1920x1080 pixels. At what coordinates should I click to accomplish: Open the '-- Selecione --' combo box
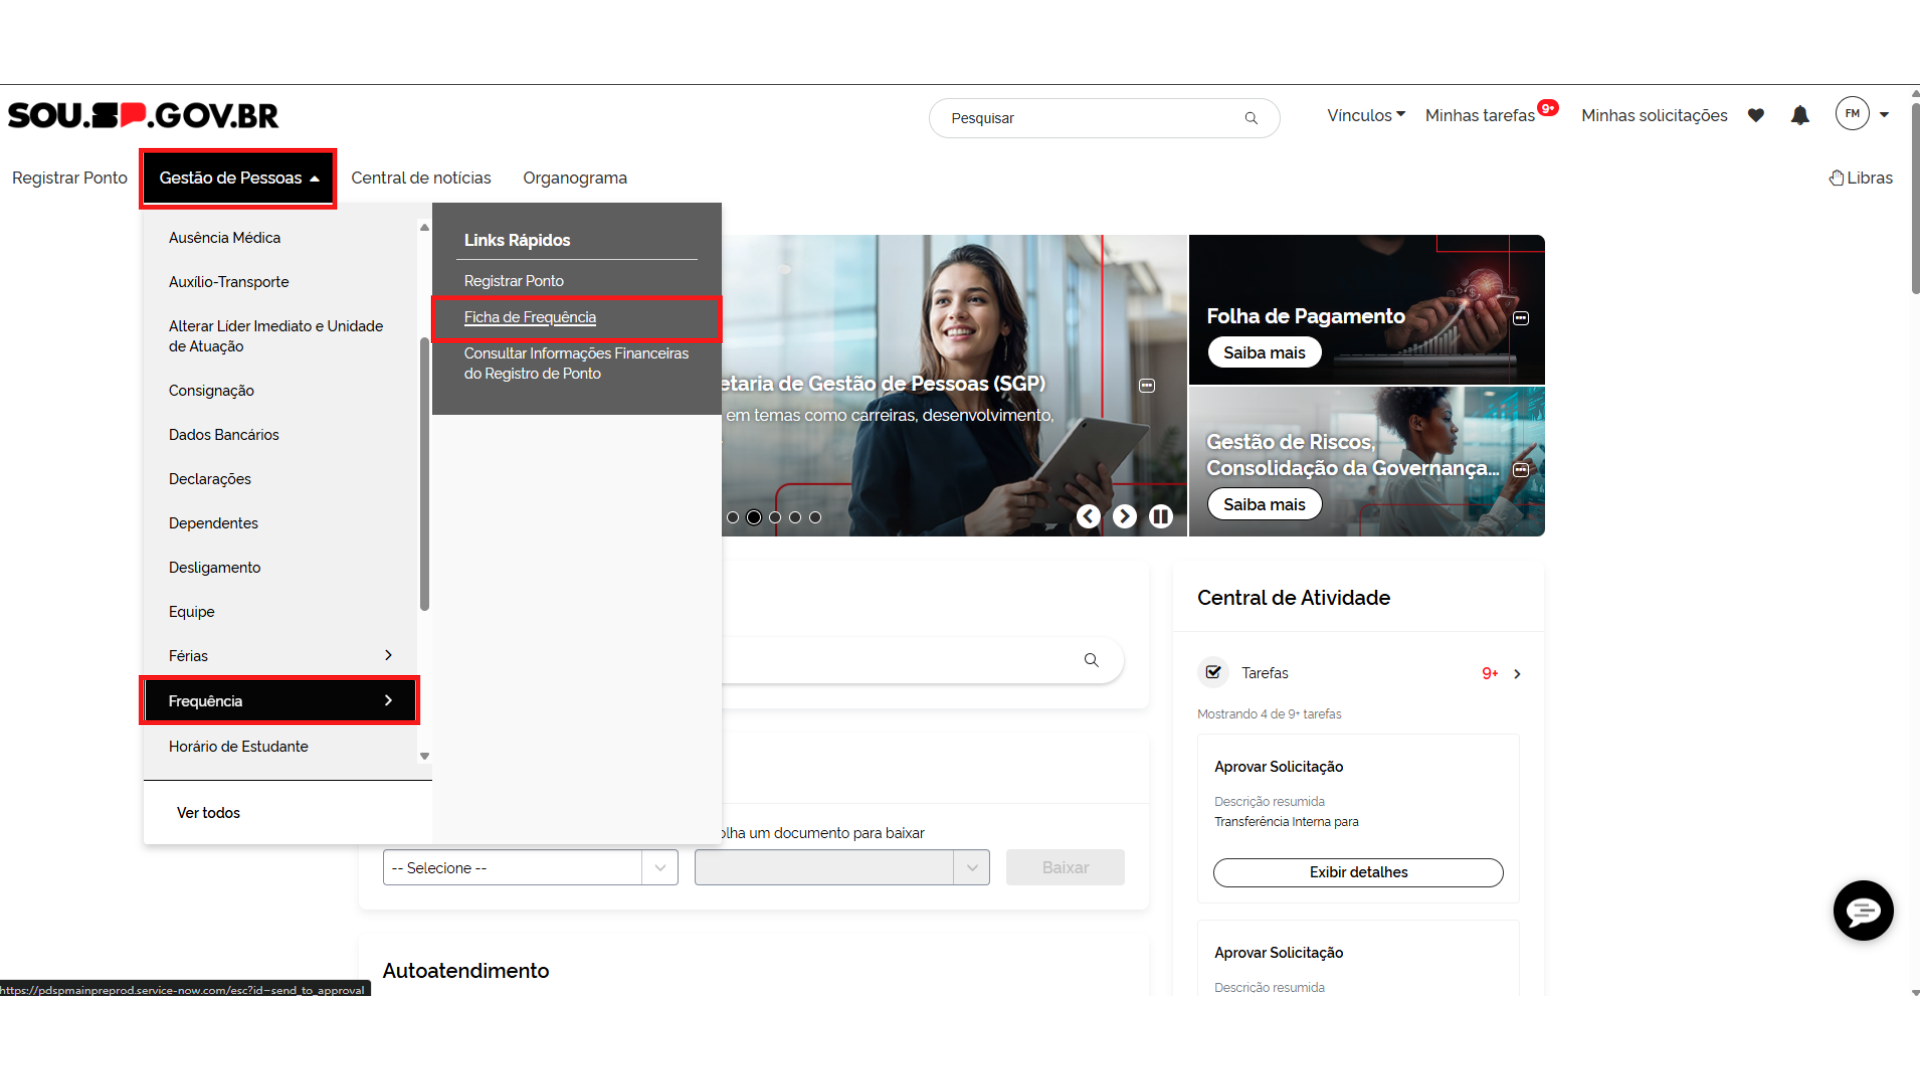coord(530,867)
